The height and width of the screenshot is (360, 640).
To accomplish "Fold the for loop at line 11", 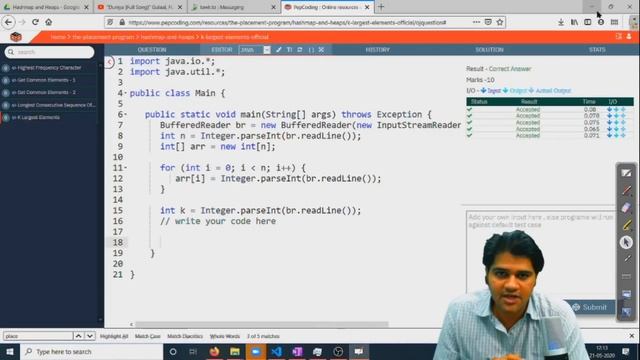I will pyautogui.click(x=125, y=168).
